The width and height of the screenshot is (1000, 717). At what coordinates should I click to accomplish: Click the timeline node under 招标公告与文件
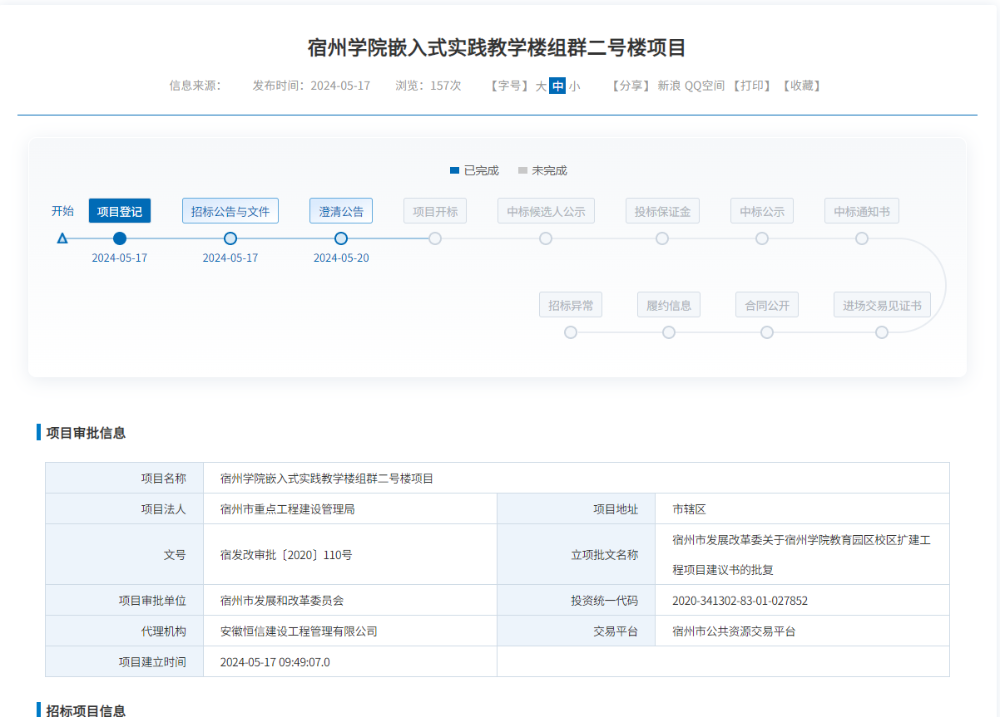(x=230, y=239)
